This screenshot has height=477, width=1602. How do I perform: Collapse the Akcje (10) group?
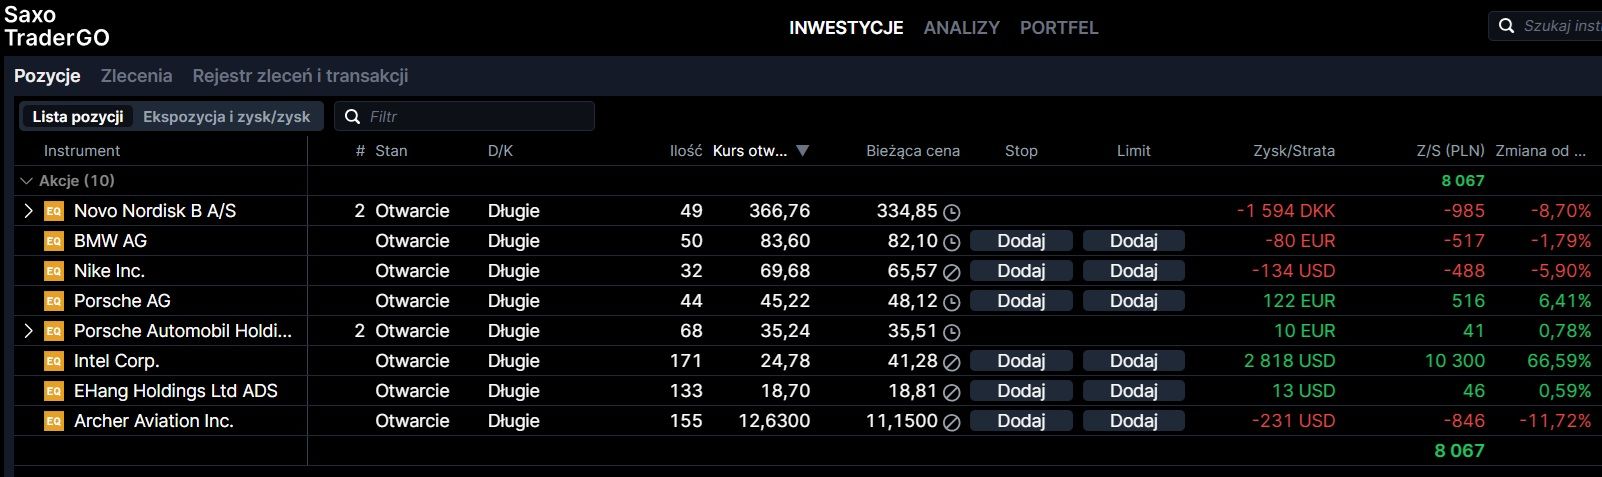click(26, 181)
